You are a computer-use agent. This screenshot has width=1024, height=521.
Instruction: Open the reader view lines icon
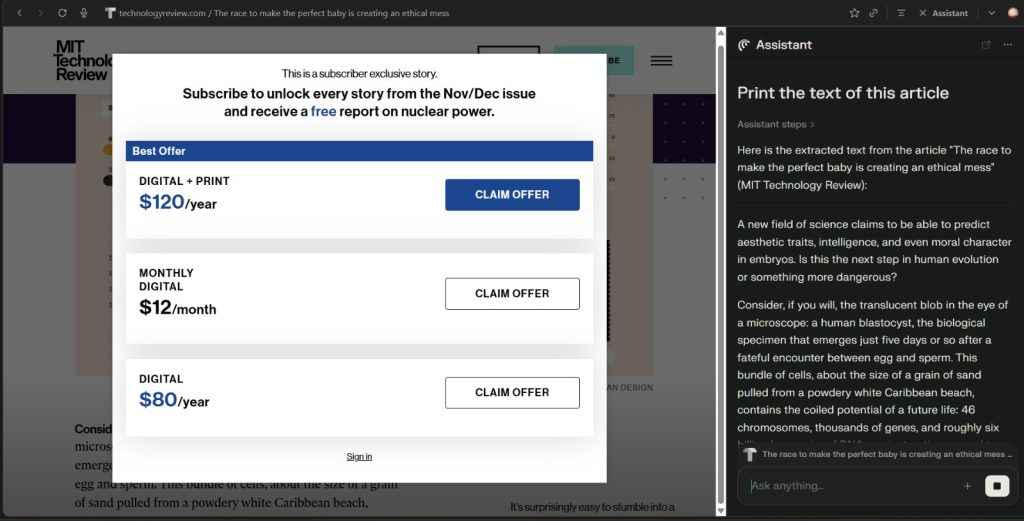901,13
